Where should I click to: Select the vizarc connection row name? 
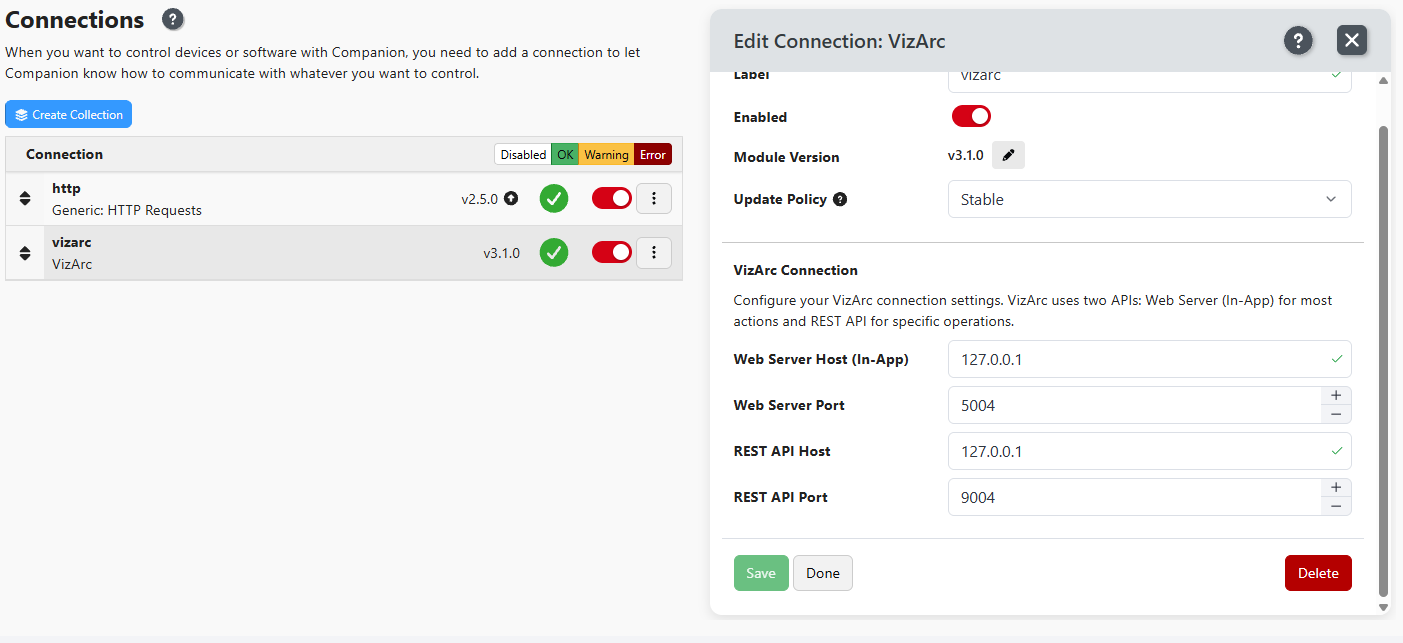coord(72,242)
